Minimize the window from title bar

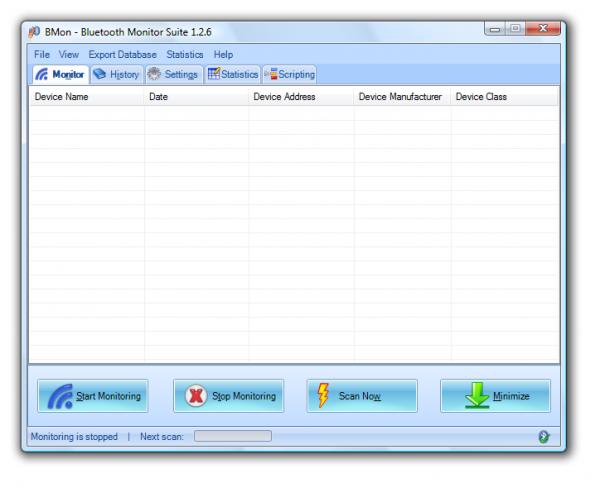[495, 28]
